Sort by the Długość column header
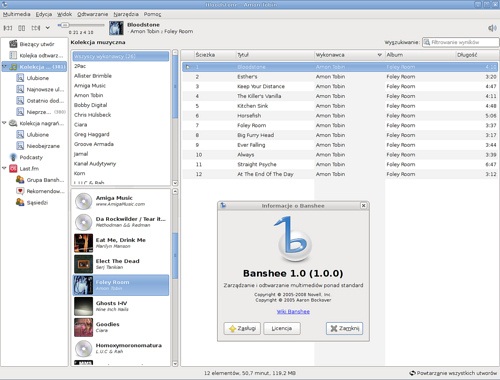500x380 pixels. click(x=477, y=55)
